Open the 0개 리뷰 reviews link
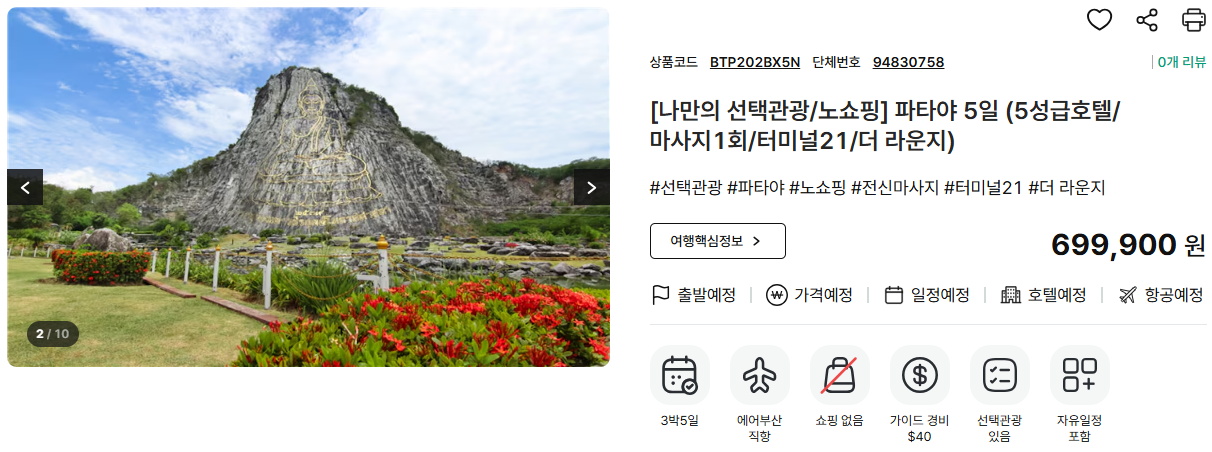 coord(1180,62)
